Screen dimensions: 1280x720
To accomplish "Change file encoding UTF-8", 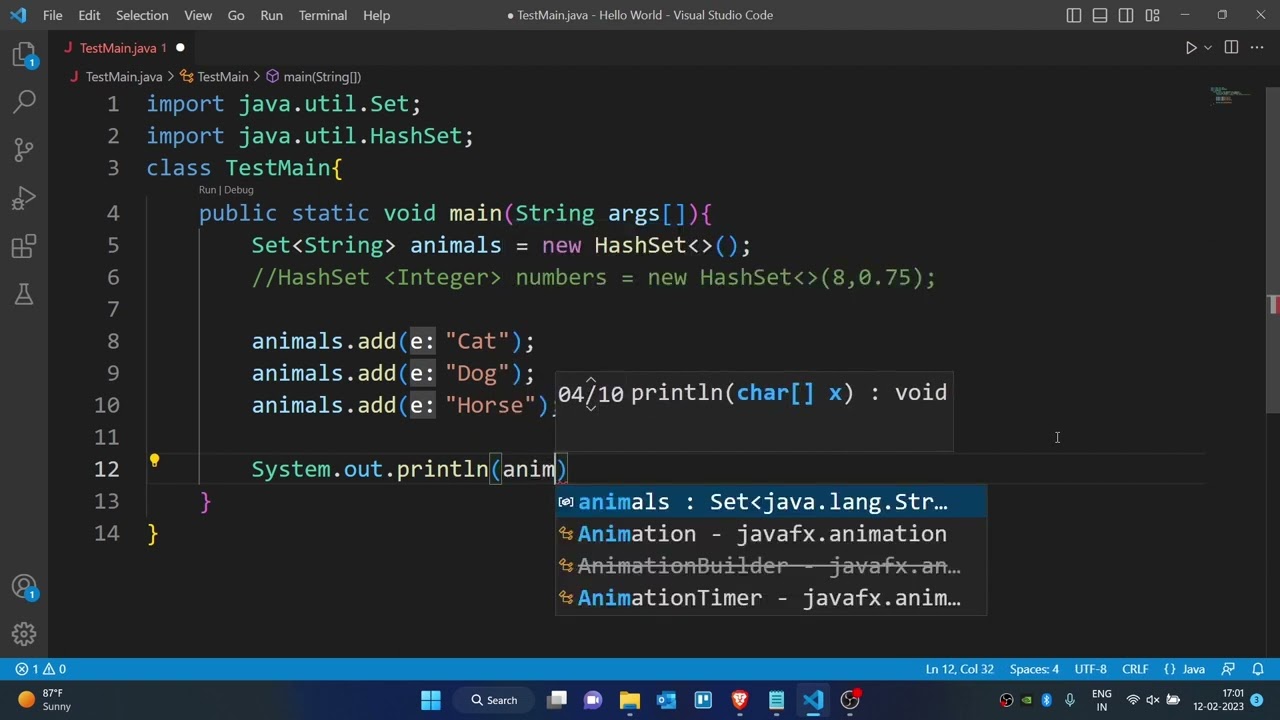I will tap(1091, 669).
